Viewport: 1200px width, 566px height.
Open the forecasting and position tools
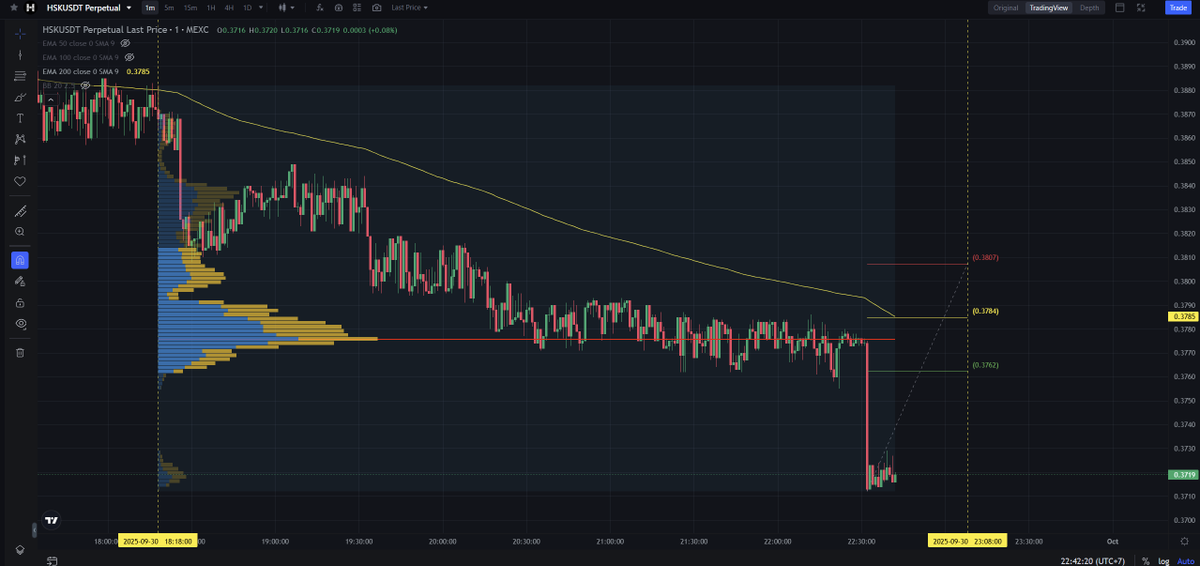[20, 160]
